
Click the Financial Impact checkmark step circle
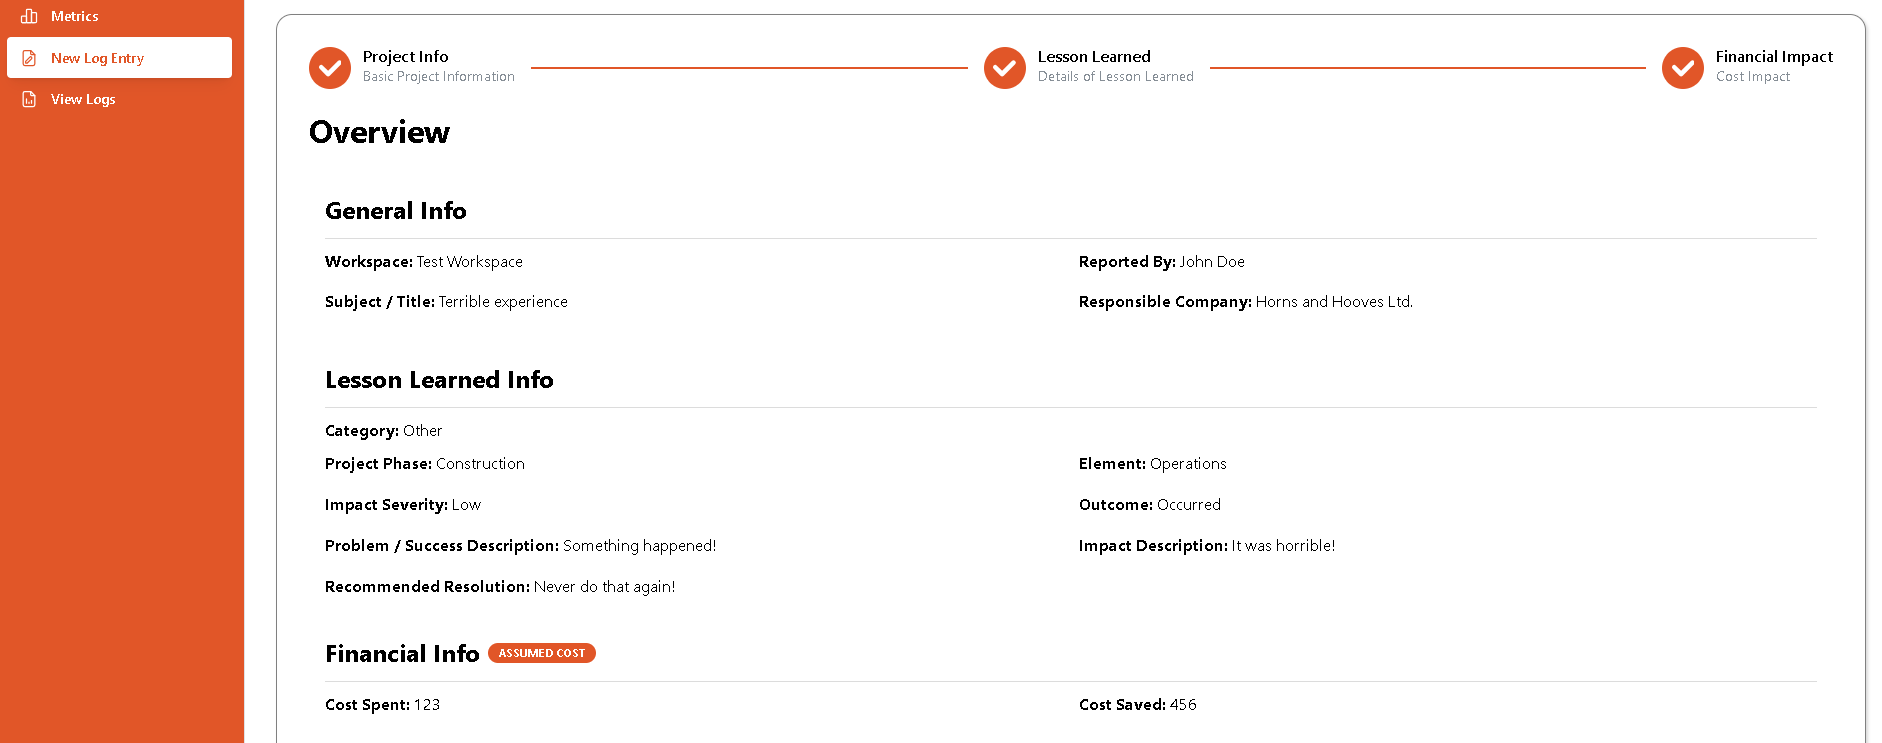coord(1682,68)
